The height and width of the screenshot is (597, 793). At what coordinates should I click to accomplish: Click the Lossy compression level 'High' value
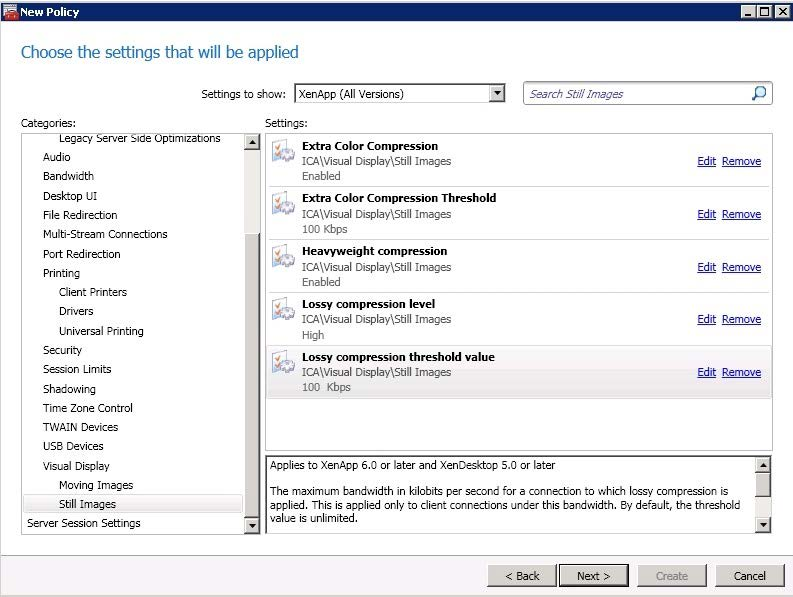tap(313, 335)
